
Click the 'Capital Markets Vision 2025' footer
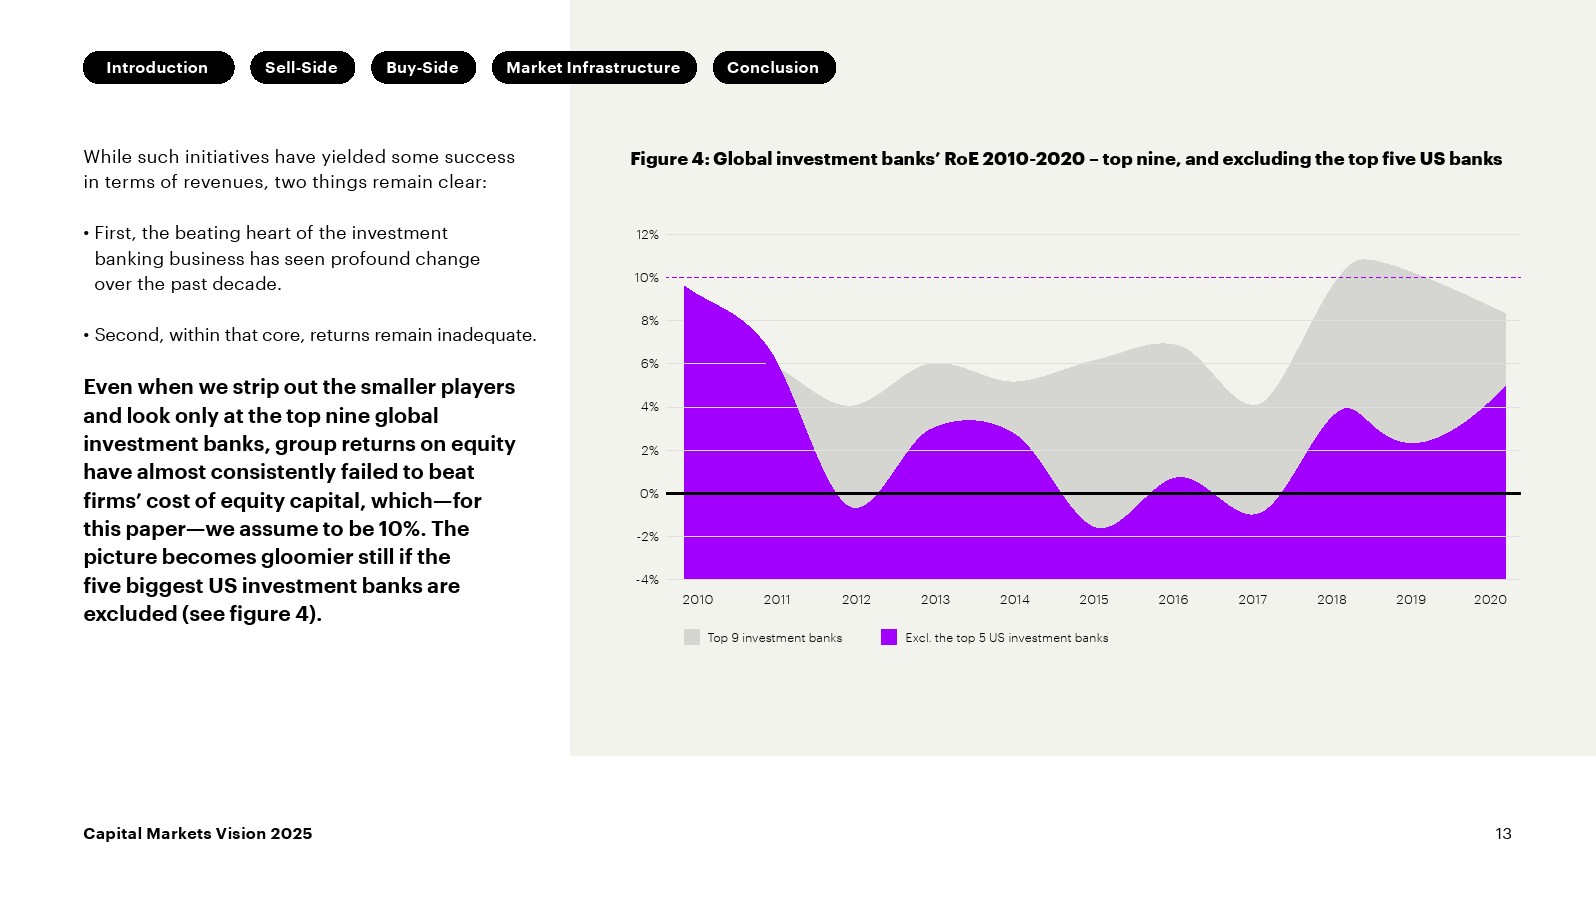pyautogui.click(x=198, y=834)
